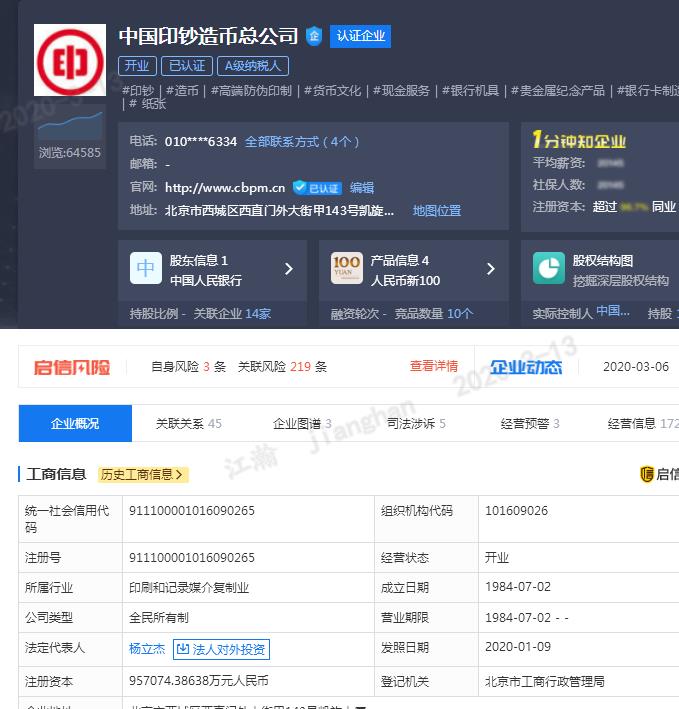Click the 中 shareholder avatar icon

pos(146,268)
